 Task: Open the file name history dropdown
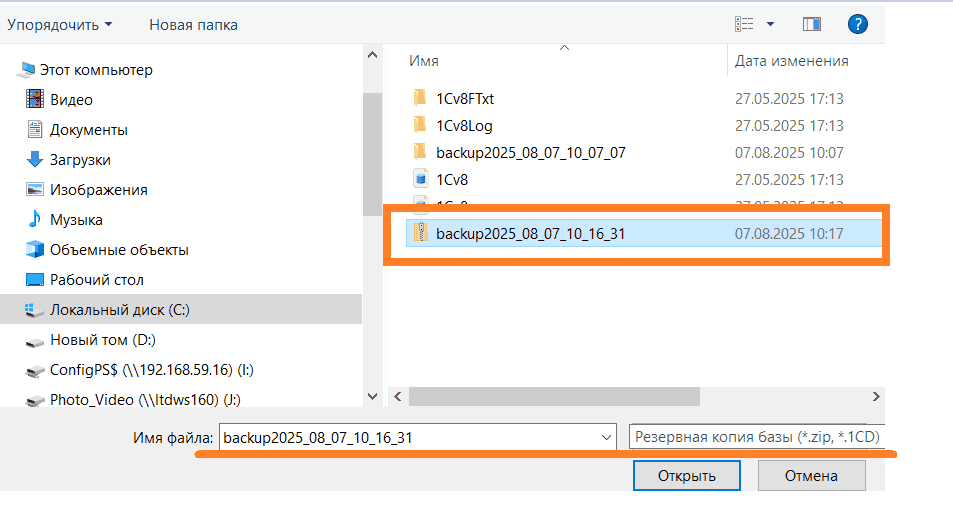607,437
